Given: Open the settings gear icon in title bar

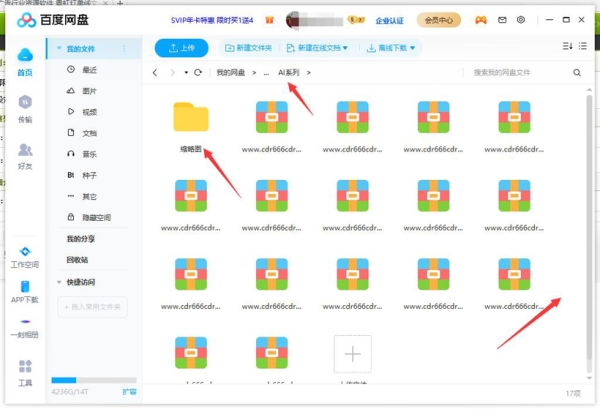Looking at the screenshot, I should [521, 20].
